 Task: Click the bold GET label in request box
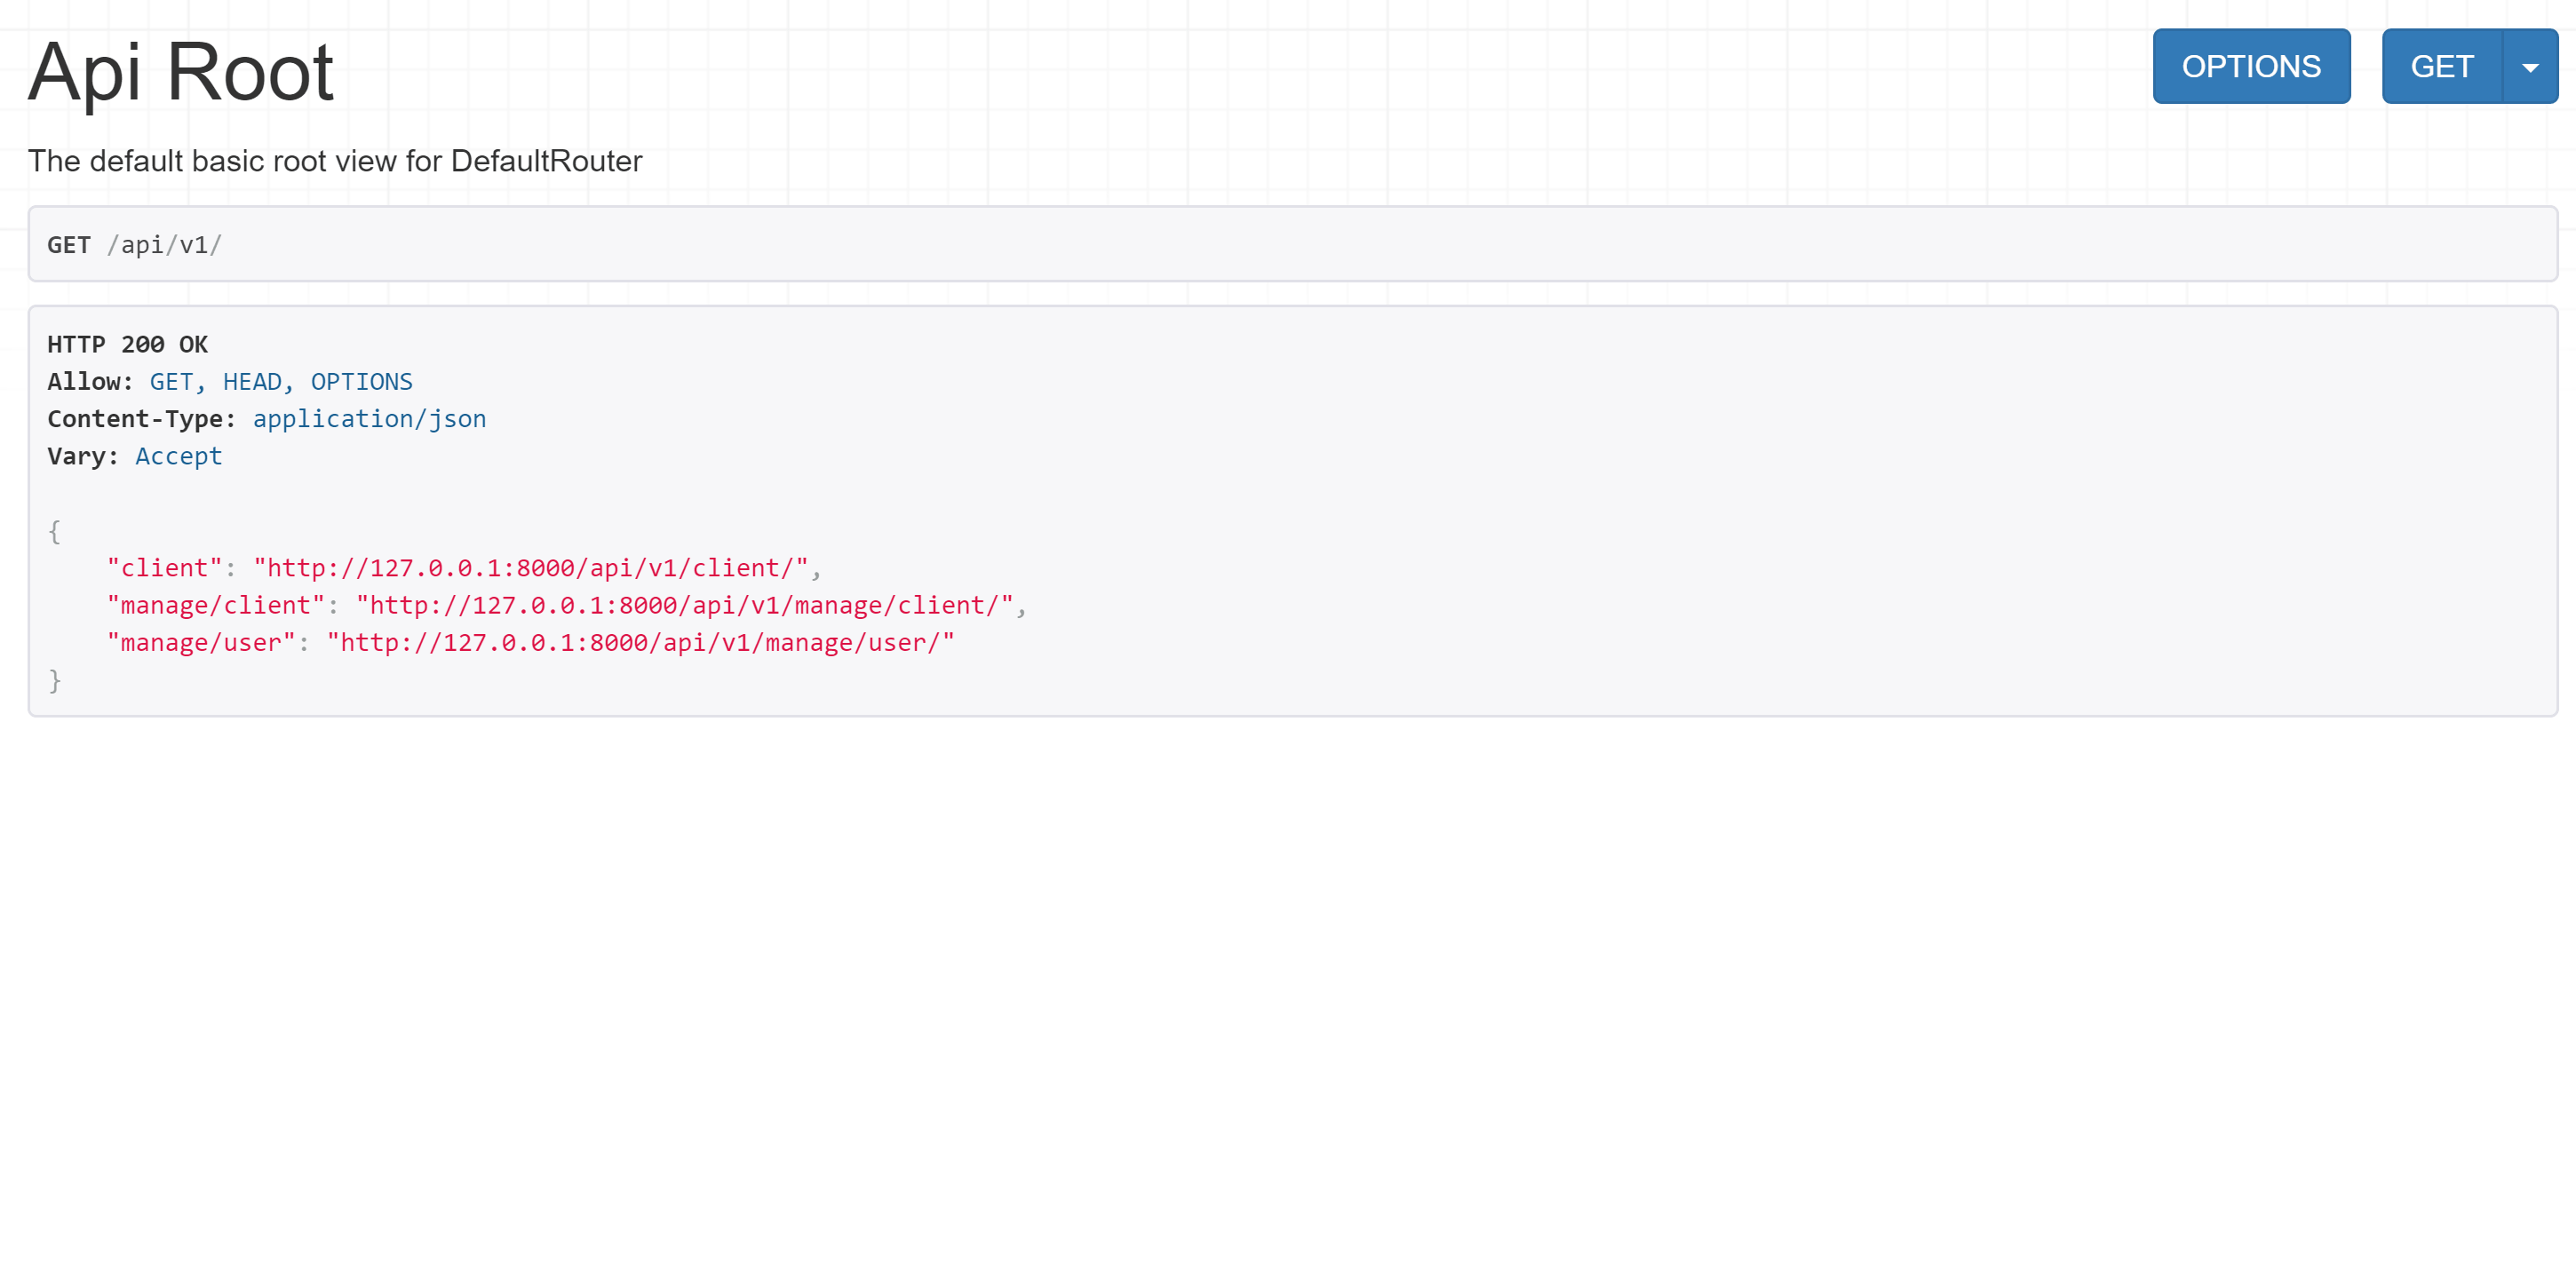[x=69, y=245]
